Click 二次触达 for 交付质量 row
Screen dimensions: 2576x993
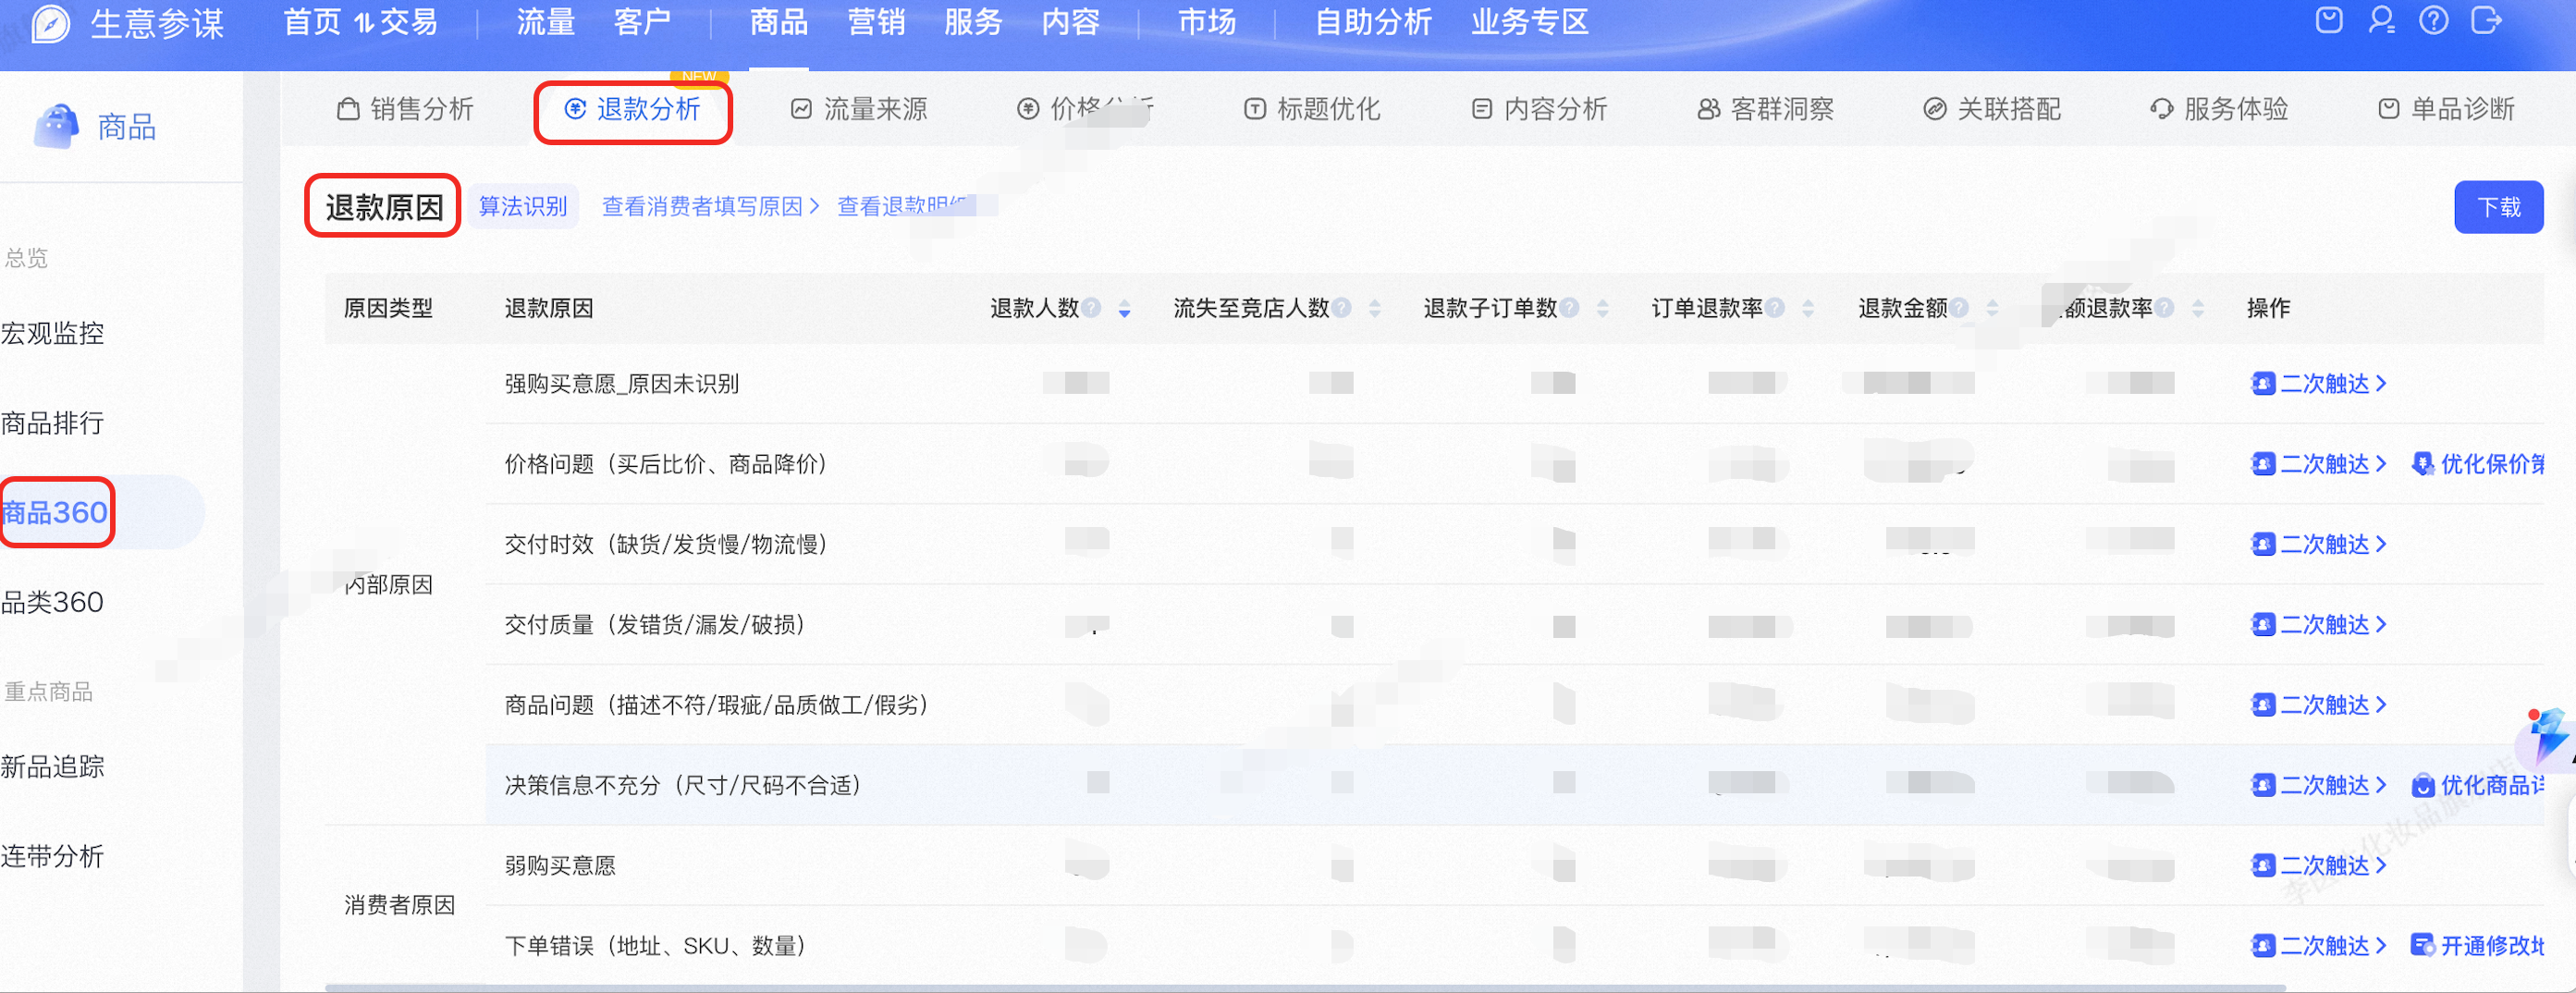click(2319, 625)
